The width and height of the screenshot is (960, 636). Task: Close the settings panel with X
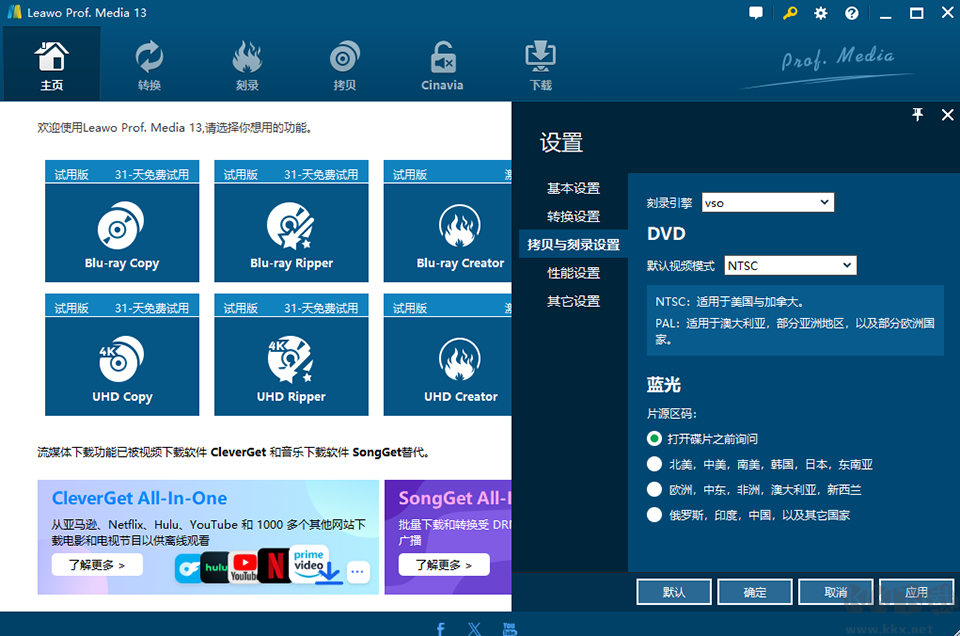pyautogui.click(x=947, y=114)
